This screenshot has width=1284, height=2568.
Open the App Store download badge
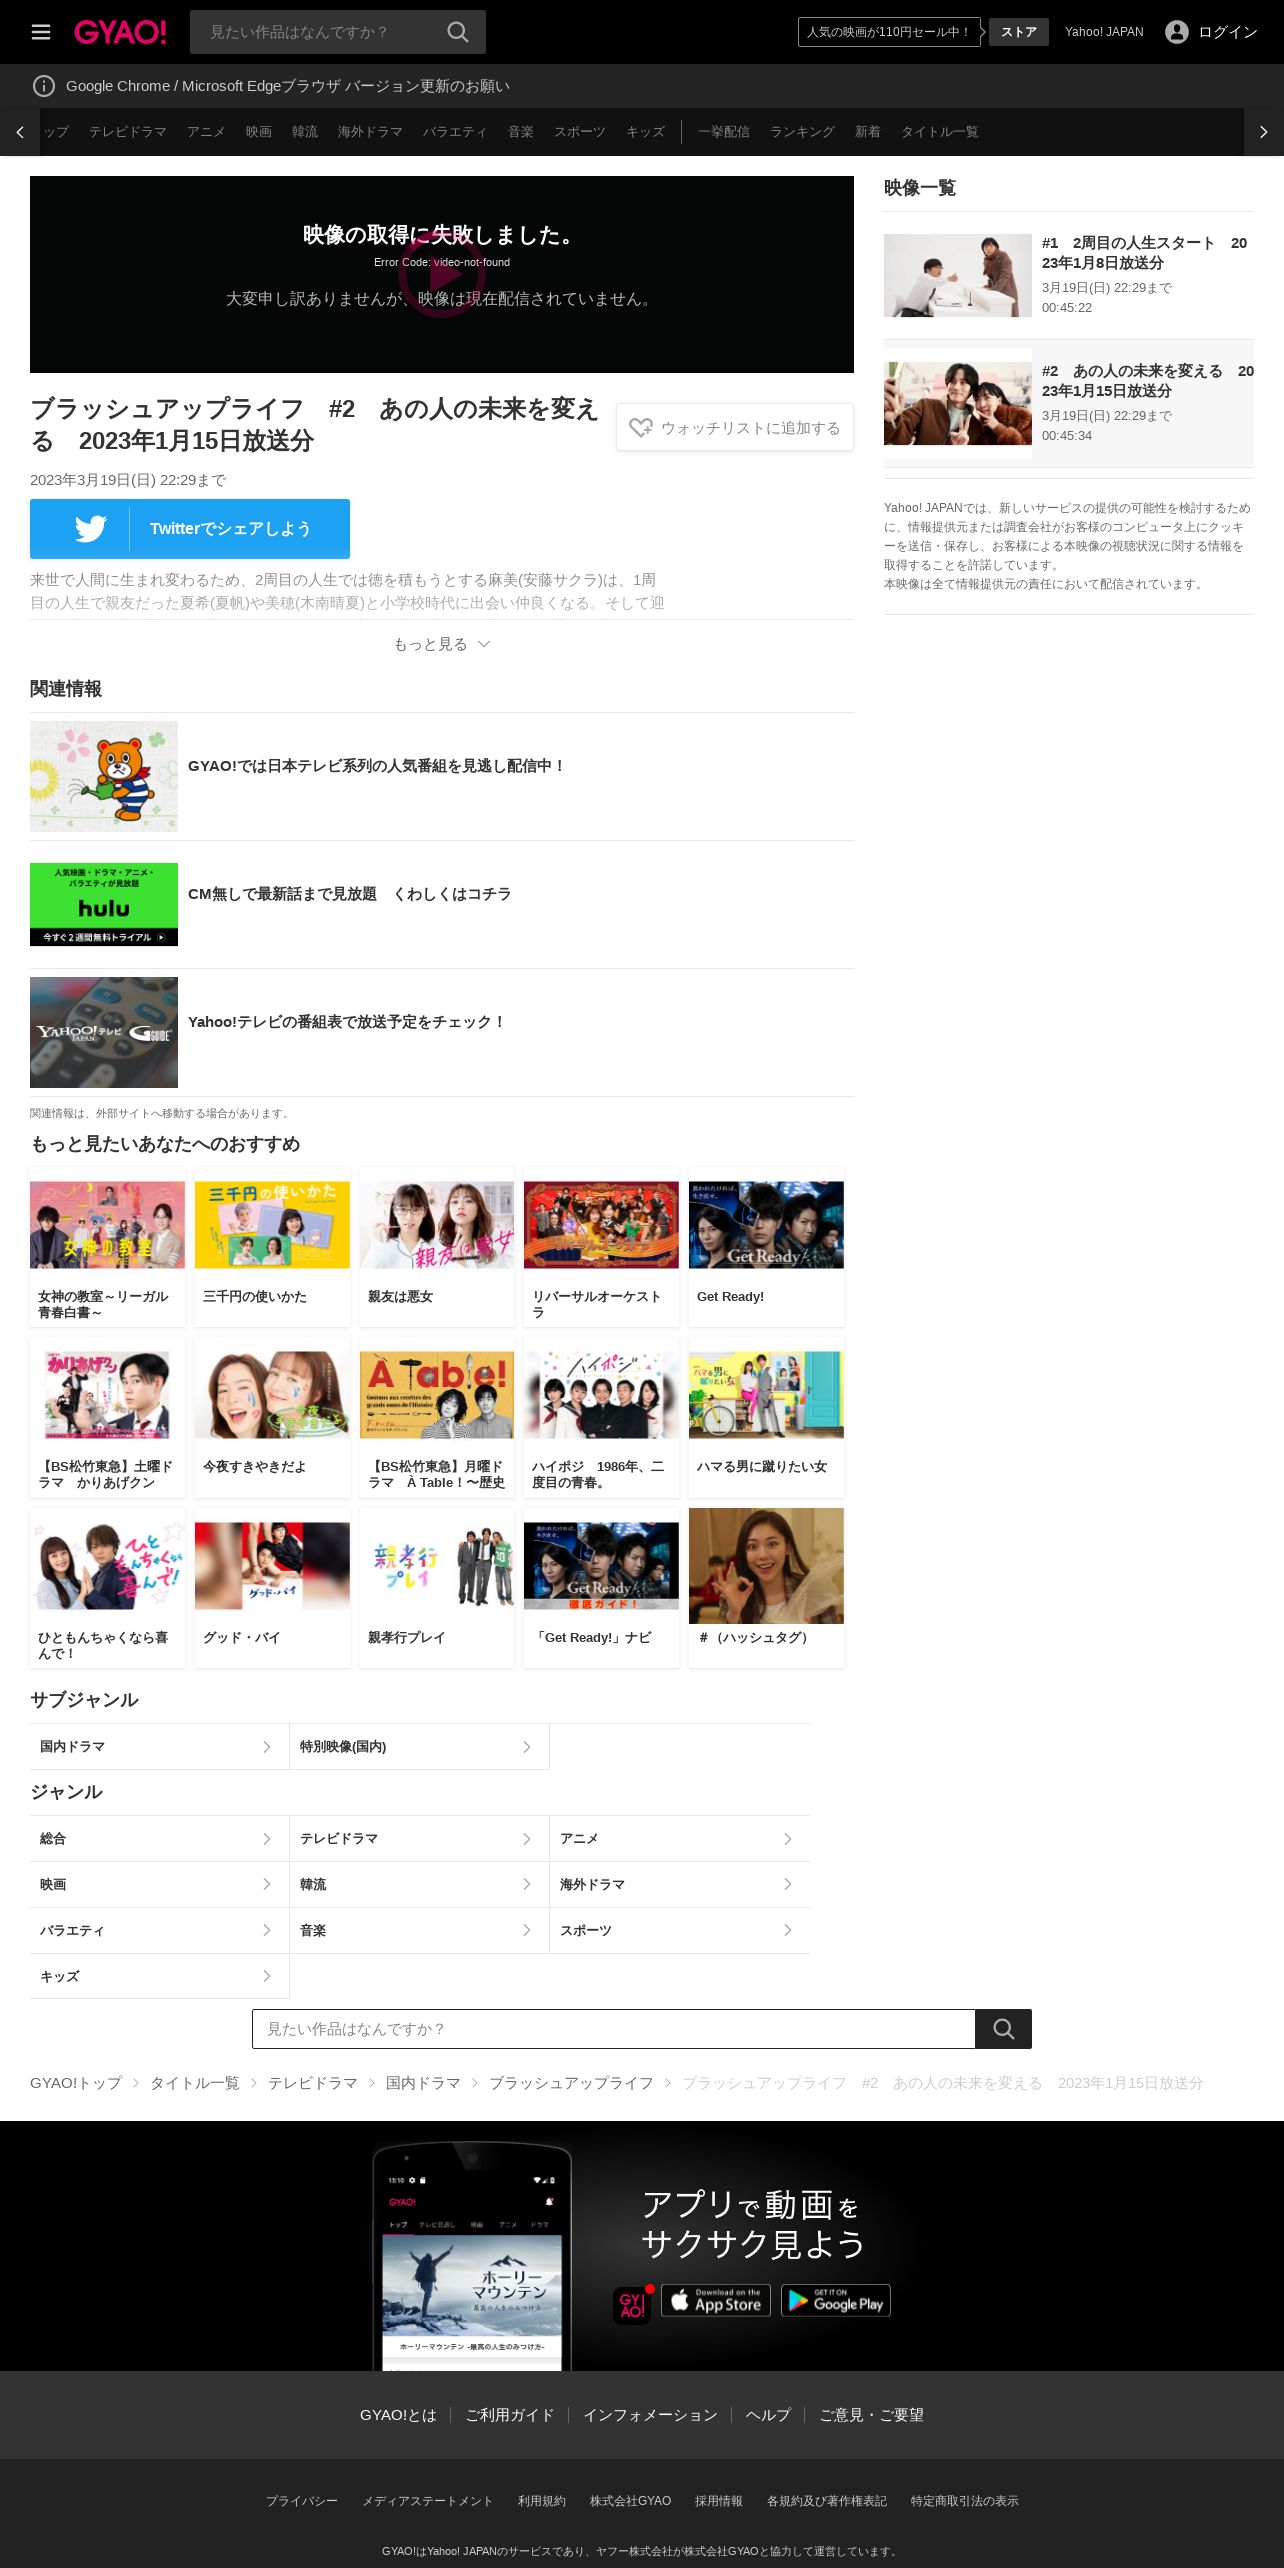[716, 2300]
